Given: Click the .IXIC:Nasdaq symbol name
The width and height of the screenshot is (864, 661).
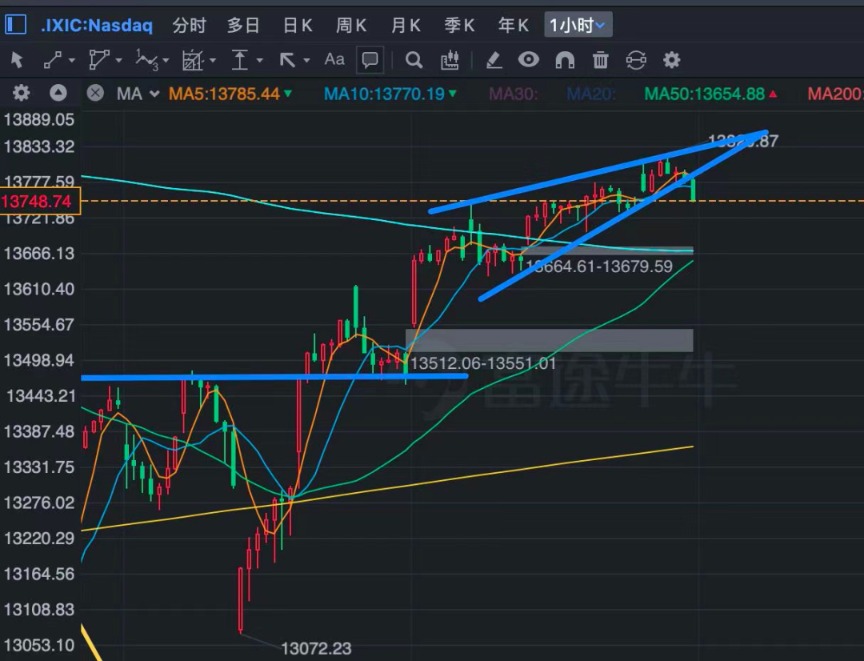Looking at the screenshot, I should pos(97,25).
